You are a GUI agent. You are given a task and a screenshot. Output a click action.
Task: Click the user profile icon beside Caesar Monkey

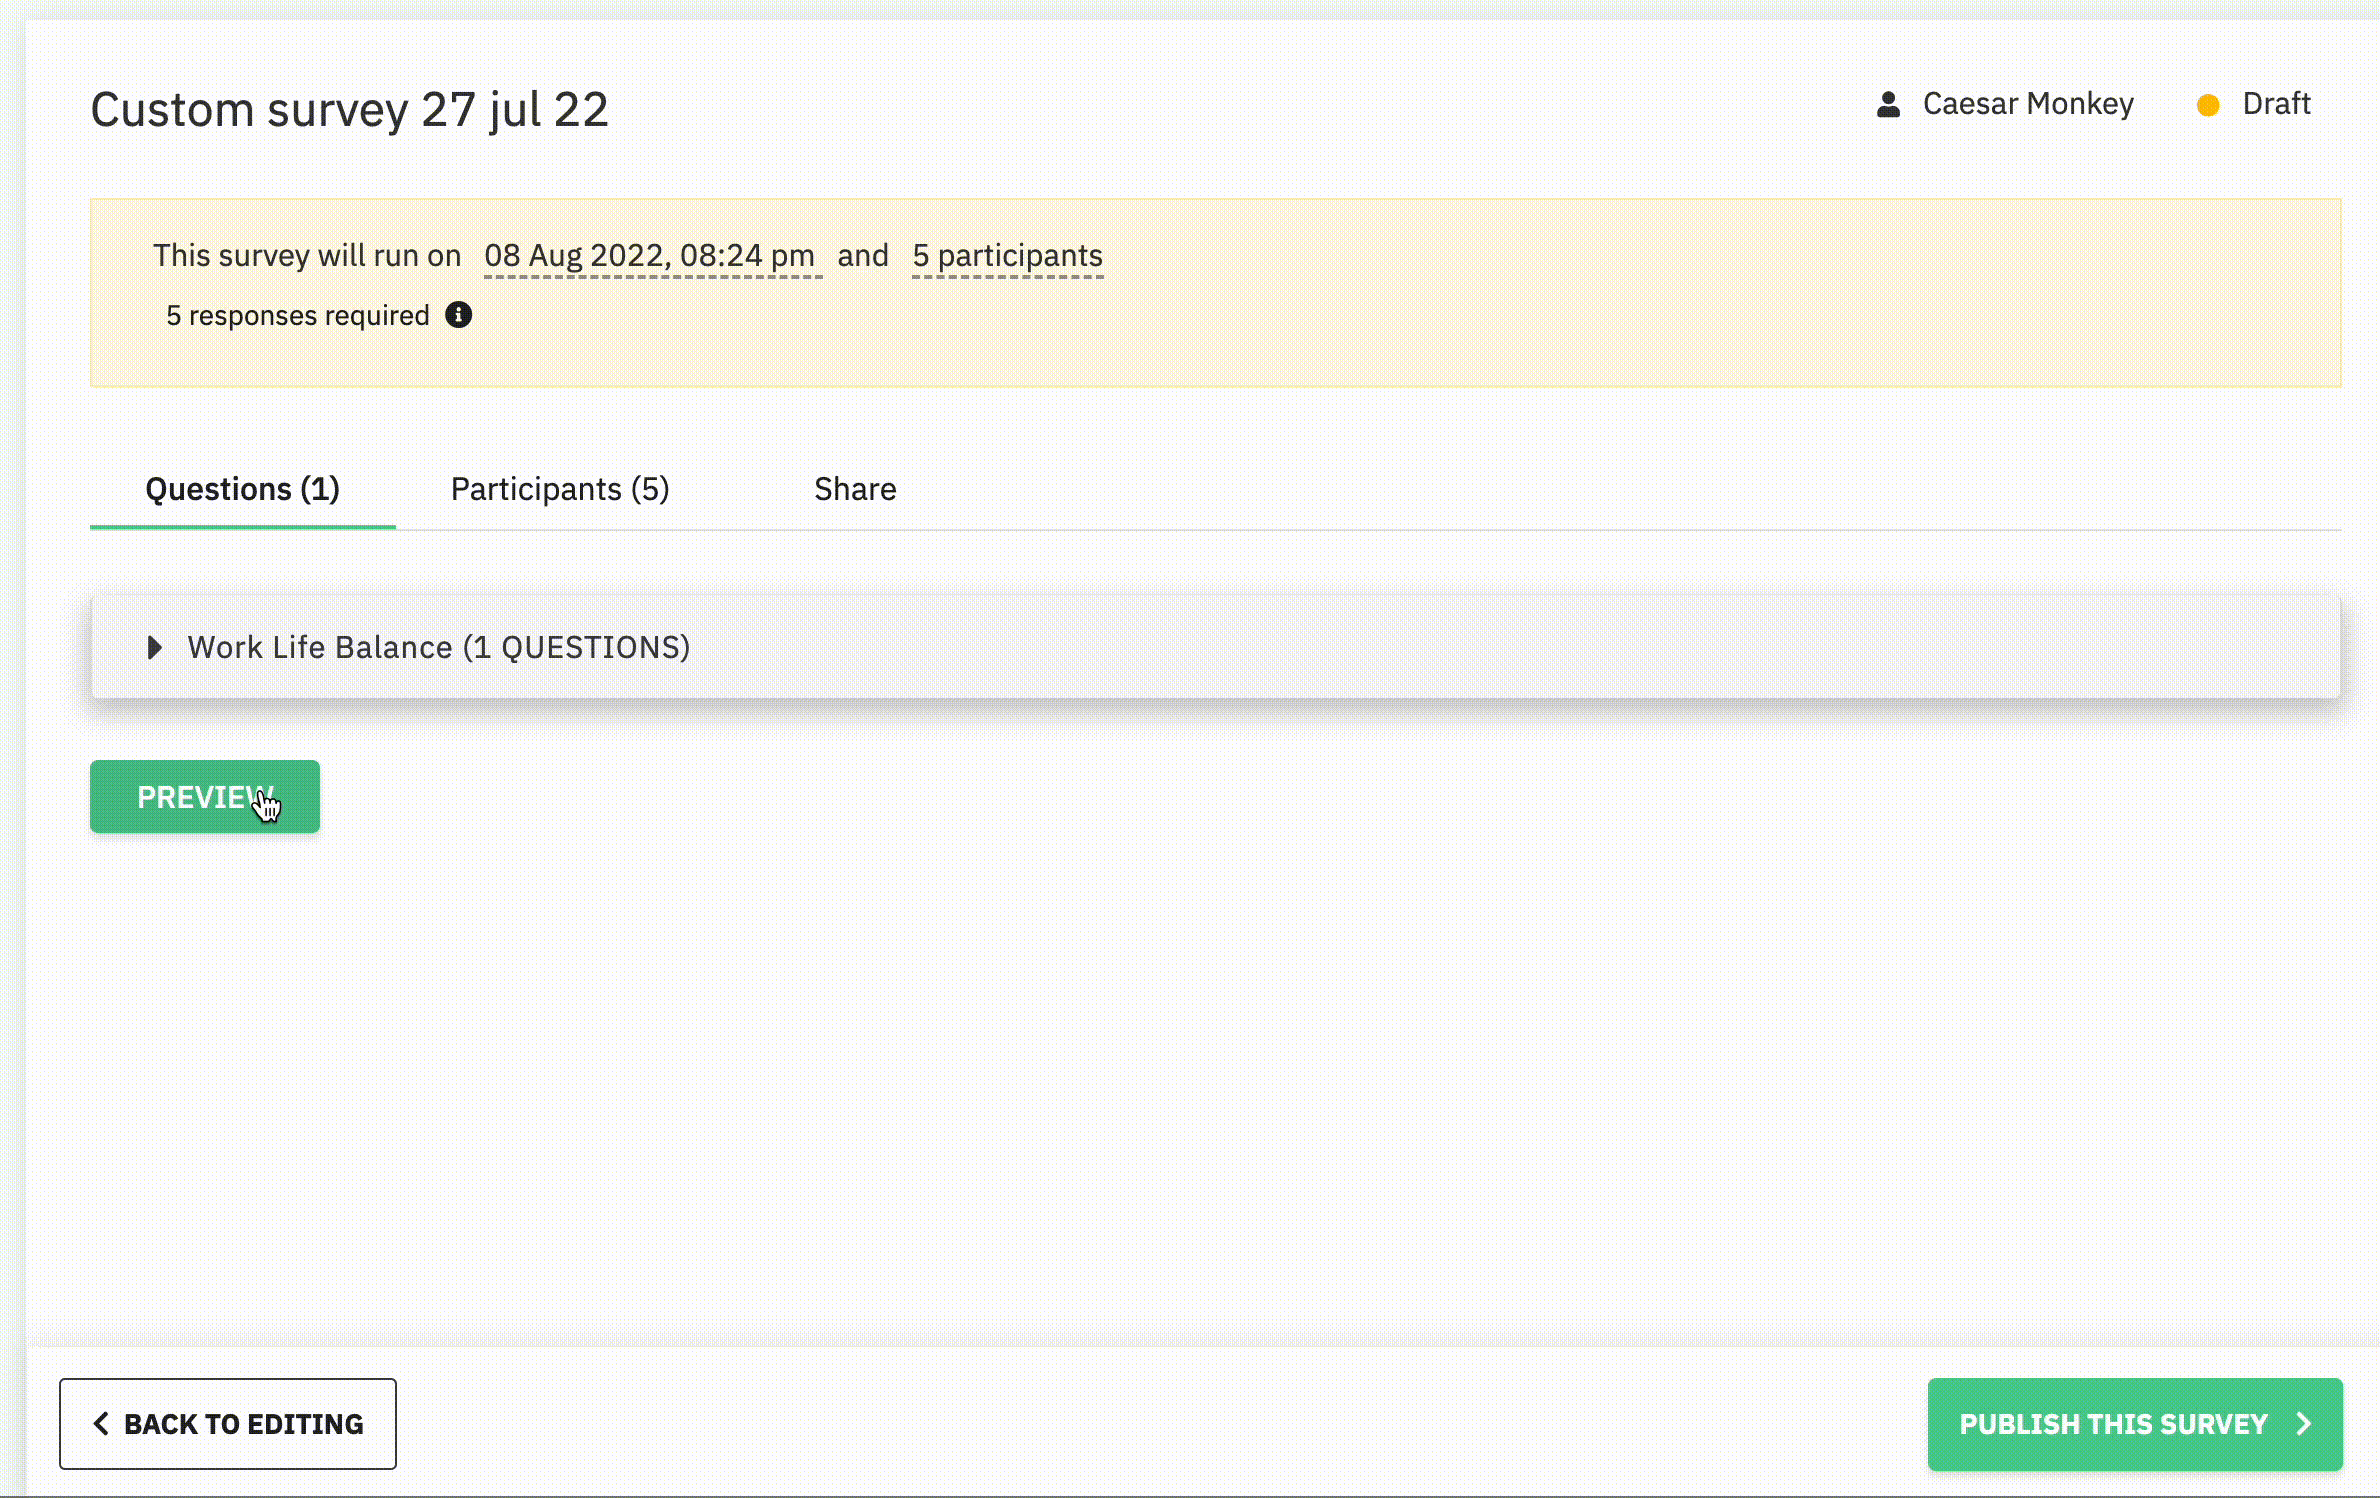click(x=1888, y=104)
